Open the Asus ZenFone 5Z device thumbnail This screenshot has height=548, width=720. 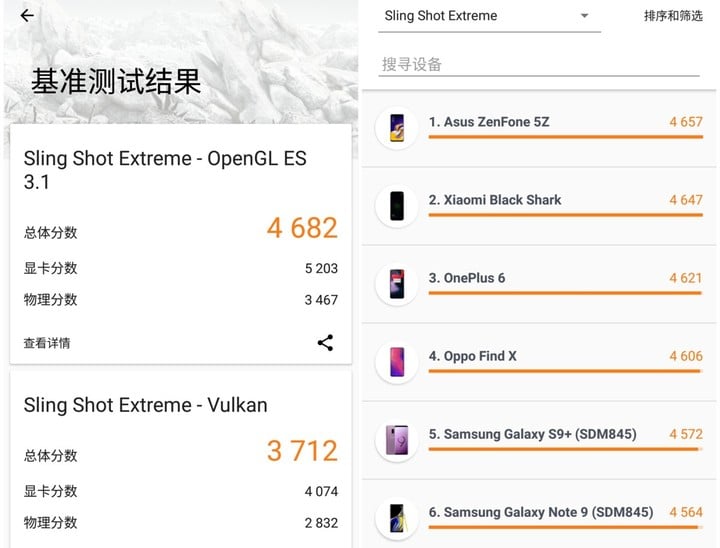(x=397, y=128)
